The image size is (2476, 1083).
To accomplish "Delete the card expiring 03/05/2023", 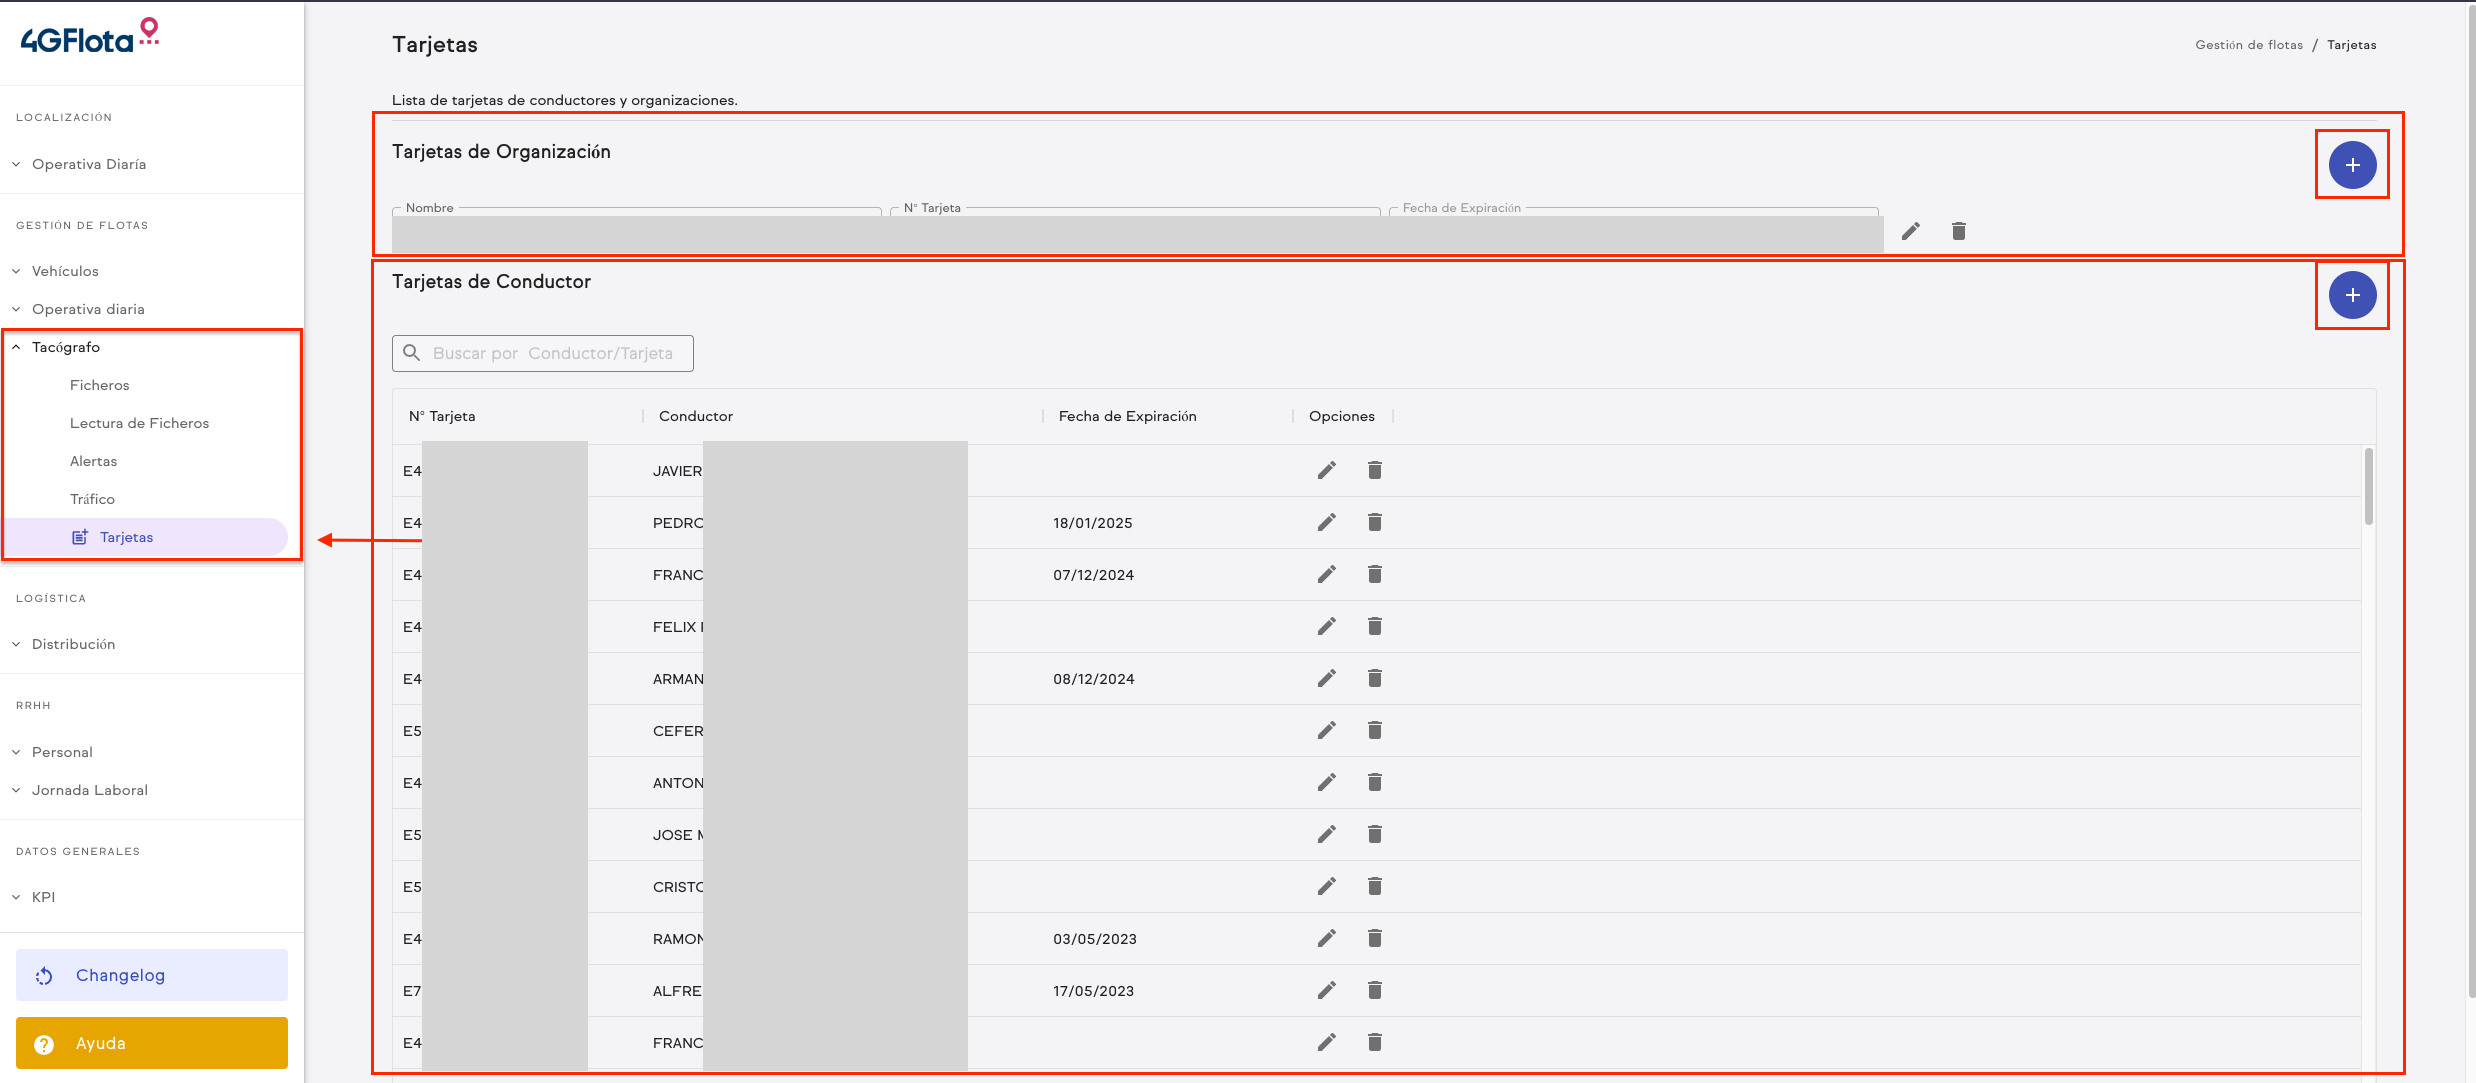I will pyautogui.click(x=1375, y=938).
